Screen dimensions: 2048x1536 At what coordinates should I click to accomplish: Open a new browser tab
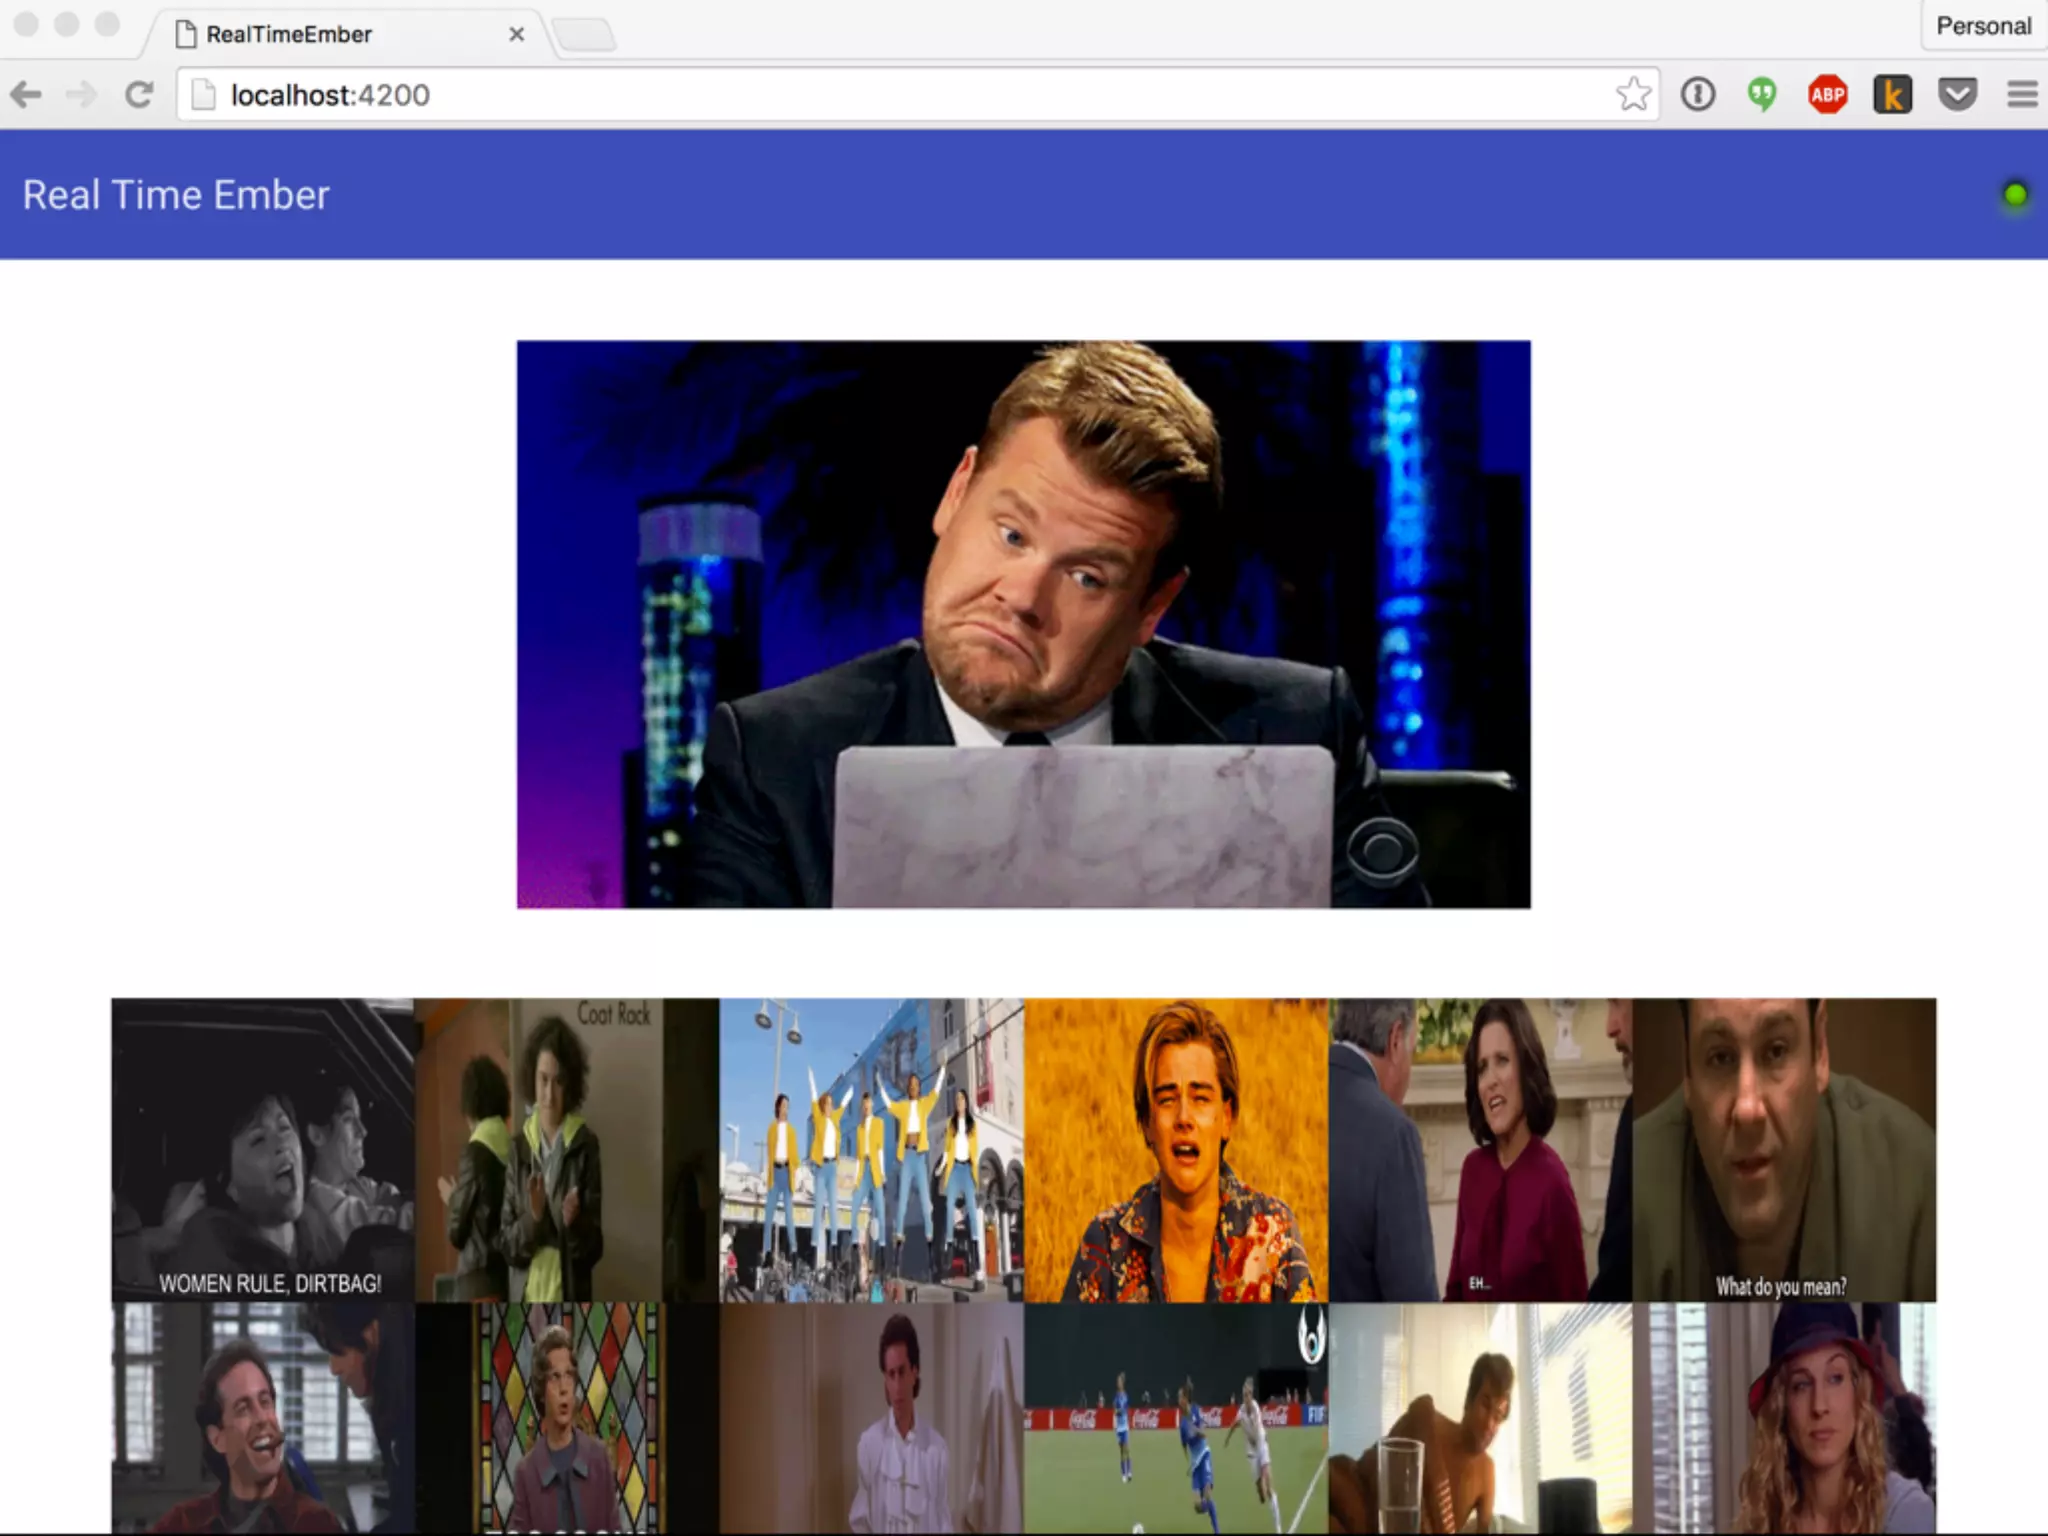point(584,35)
